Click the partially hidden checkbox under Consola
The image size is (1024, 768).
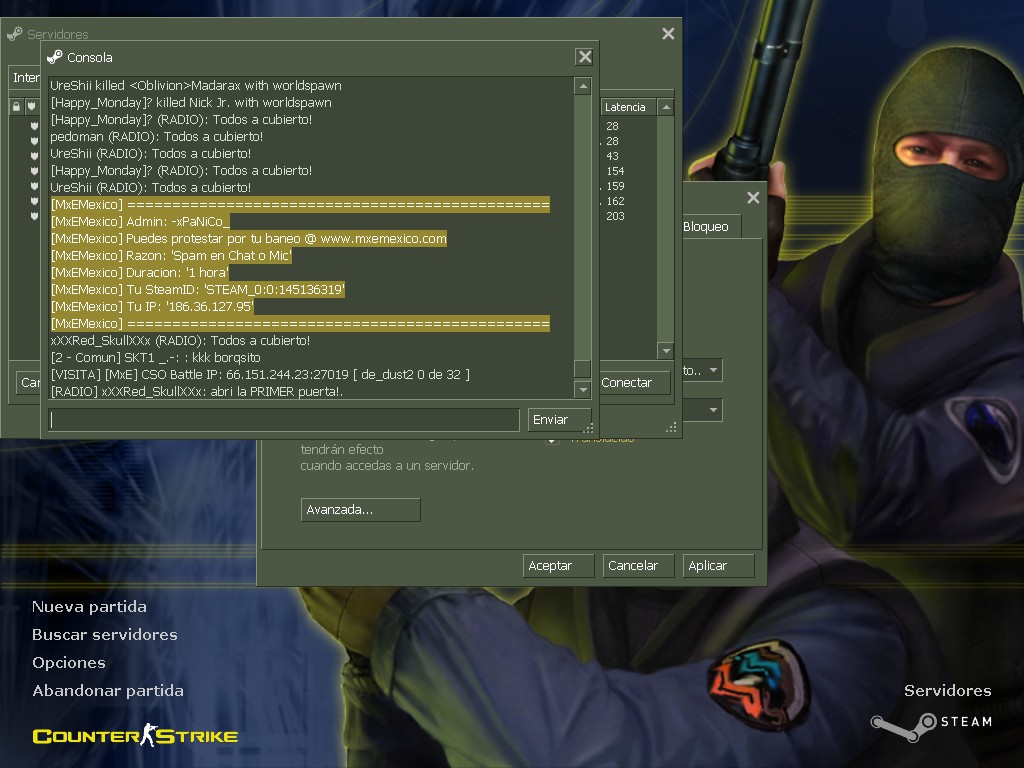point(552,441)
